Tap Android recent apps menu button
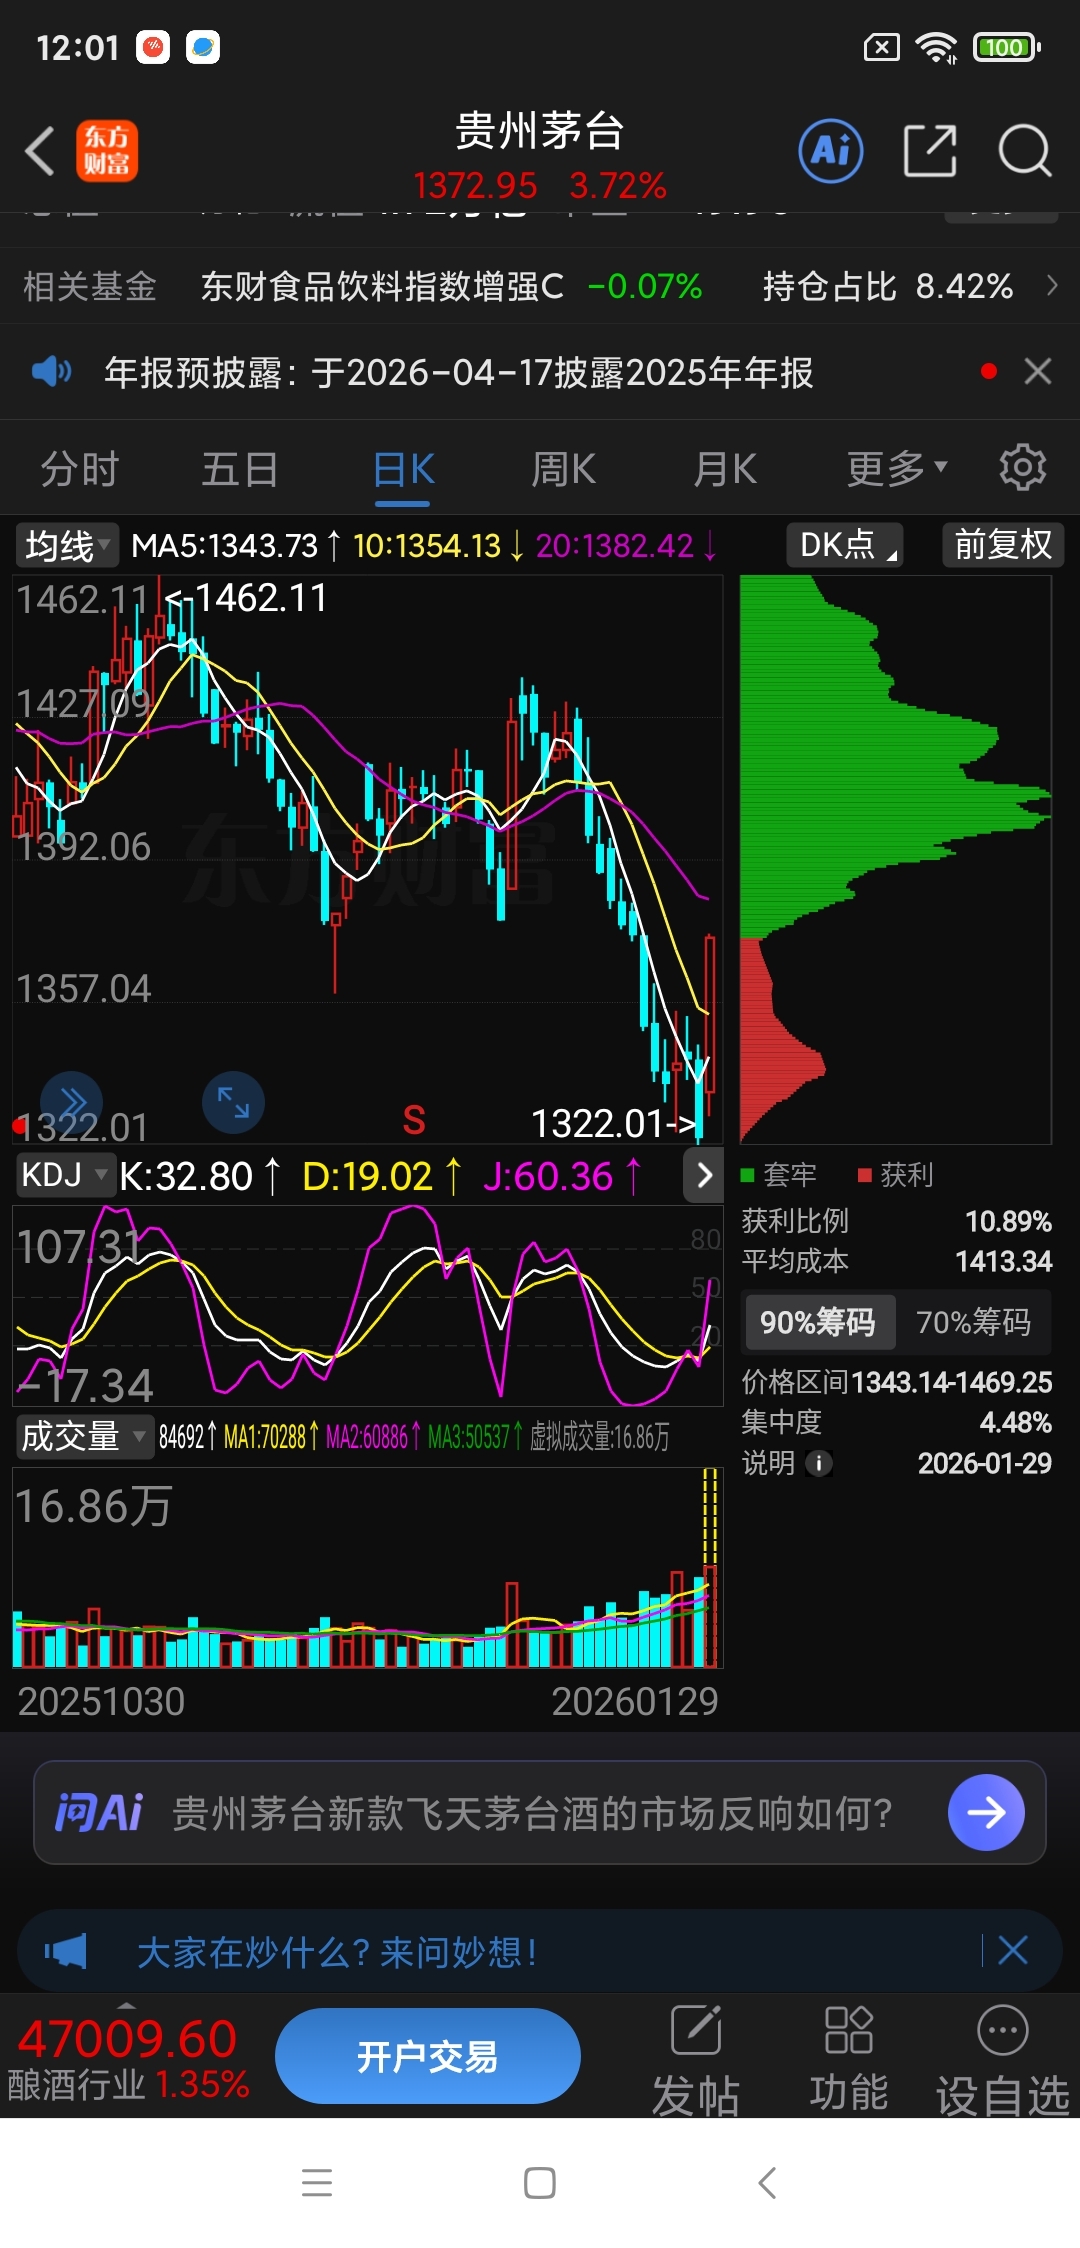 [317, 2182]
